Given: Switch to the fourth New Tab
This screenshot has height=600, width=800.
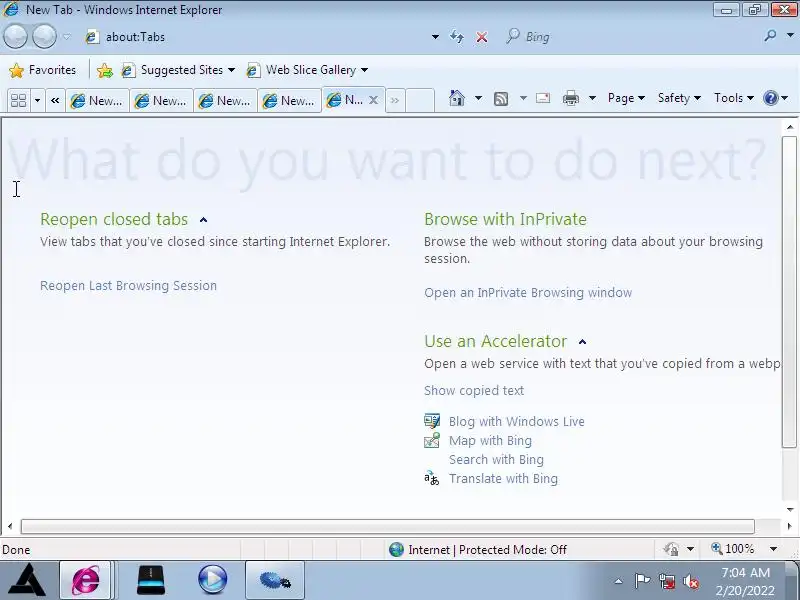Looking at the screenshot, I should coord(289,101).
